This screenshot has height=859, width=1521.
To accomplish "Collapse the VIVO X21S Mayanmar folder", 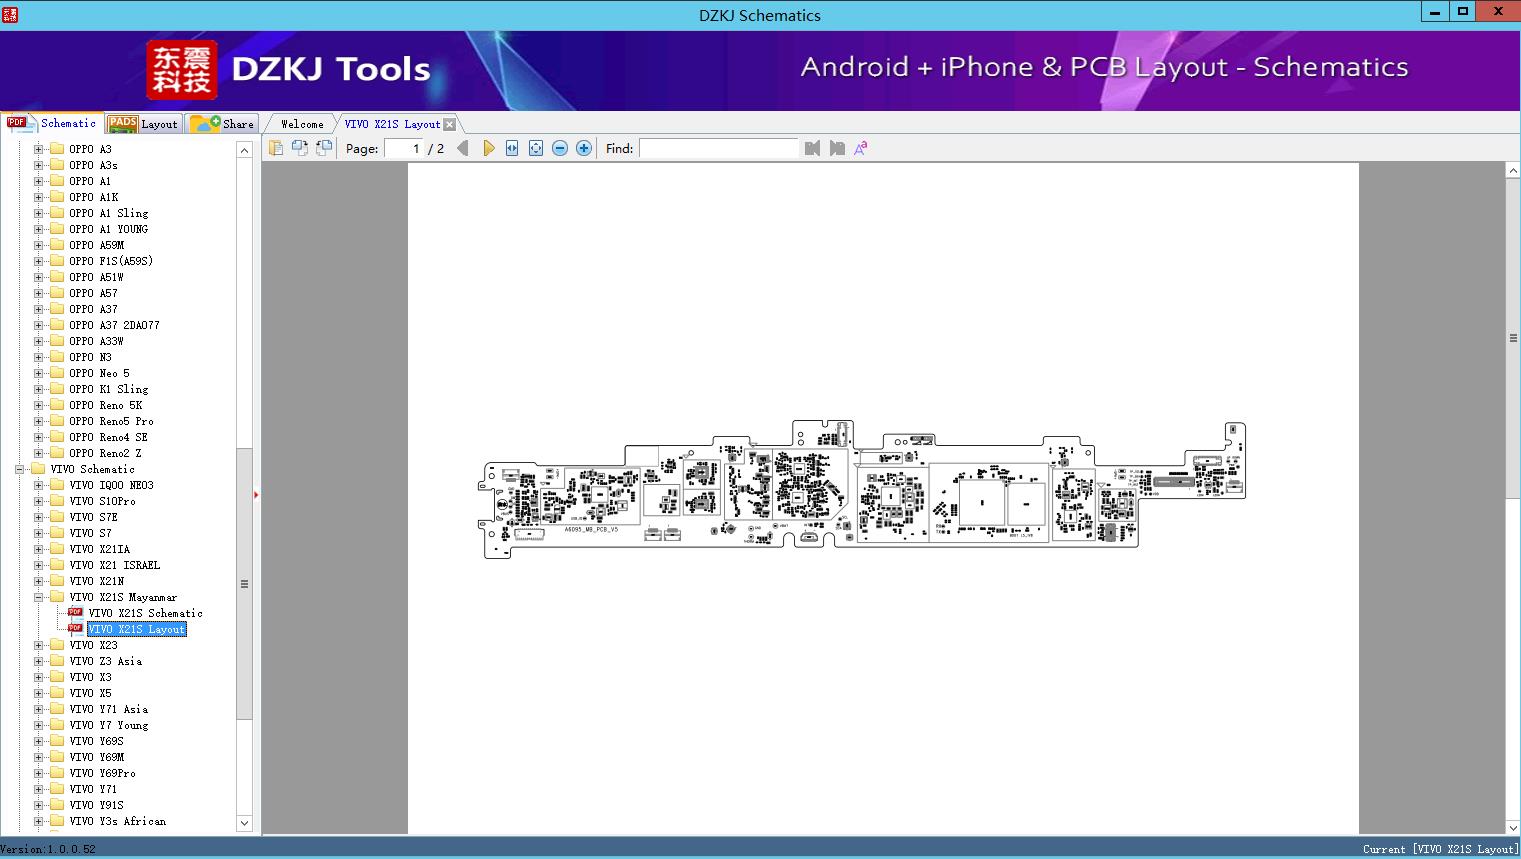I will click(39, 597).
